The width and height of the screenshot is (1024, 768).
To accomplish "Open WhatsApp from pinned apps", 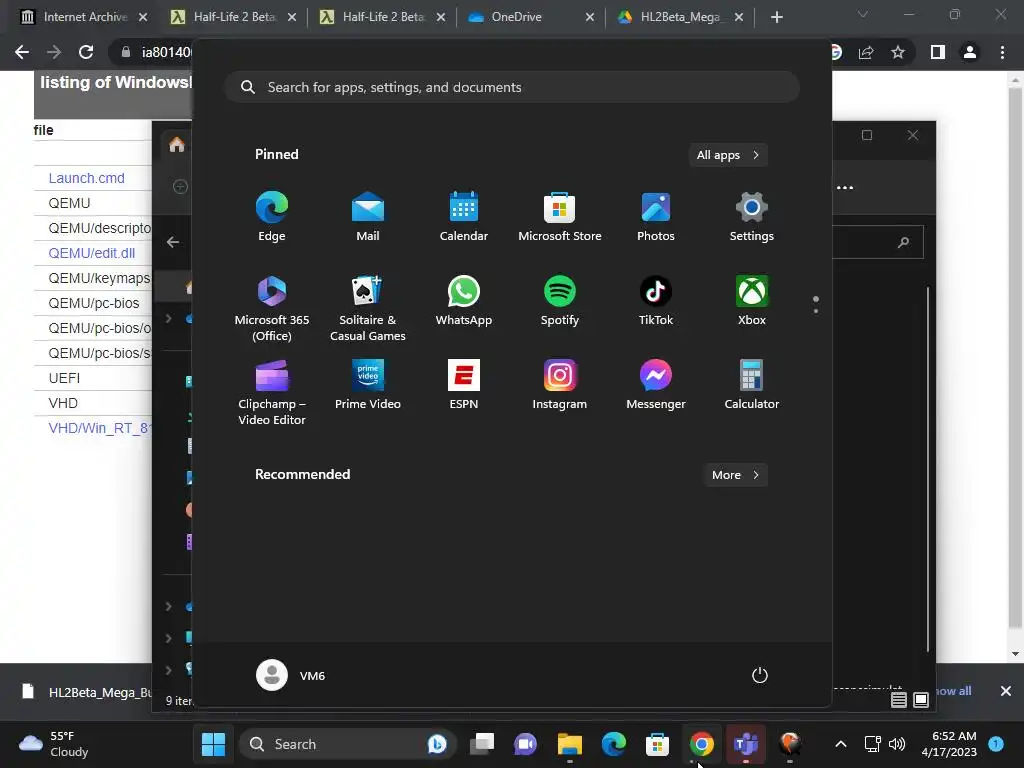I will point(464,300).
